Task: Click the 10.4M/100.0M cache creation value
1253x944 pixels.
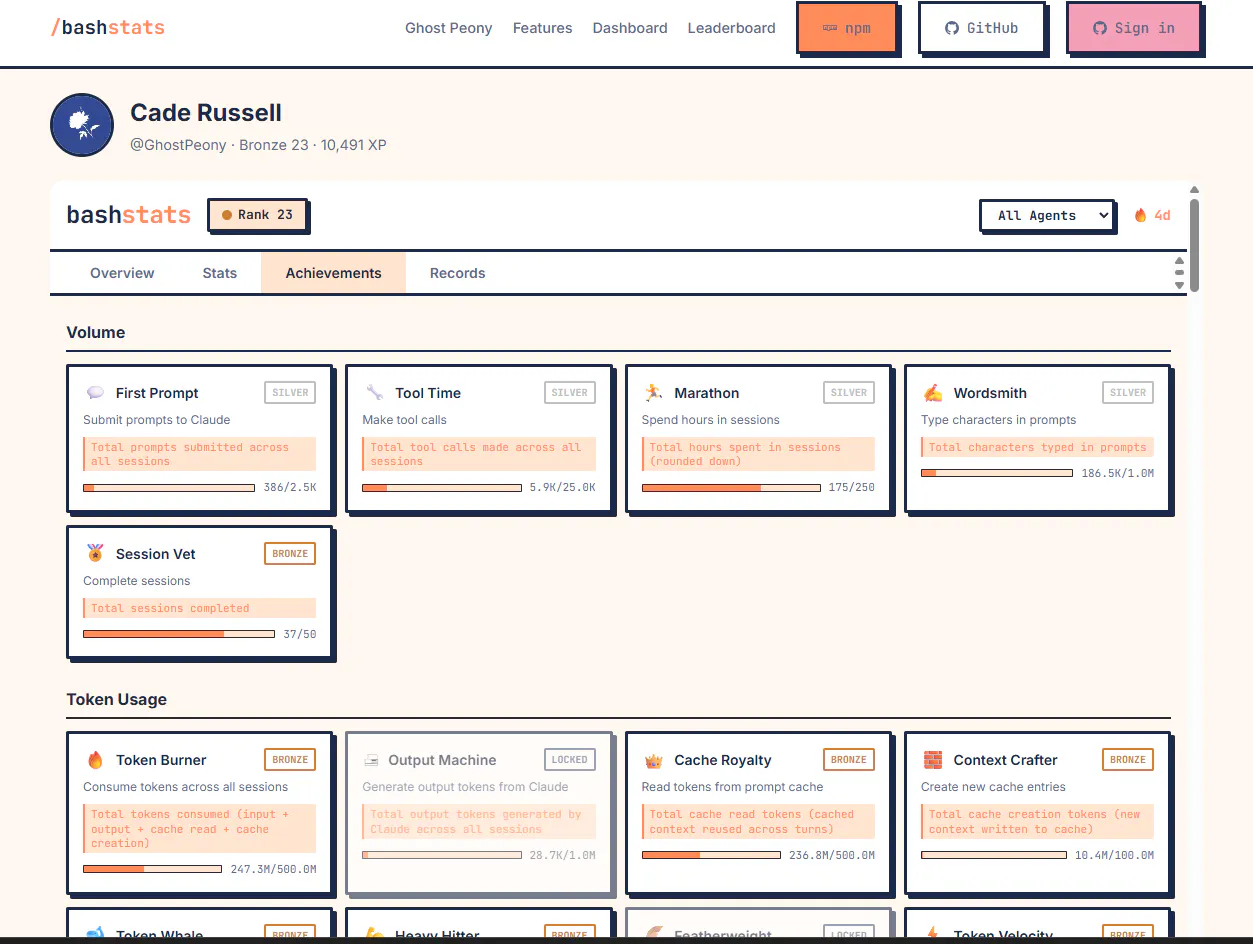Action: point(1114,855)
